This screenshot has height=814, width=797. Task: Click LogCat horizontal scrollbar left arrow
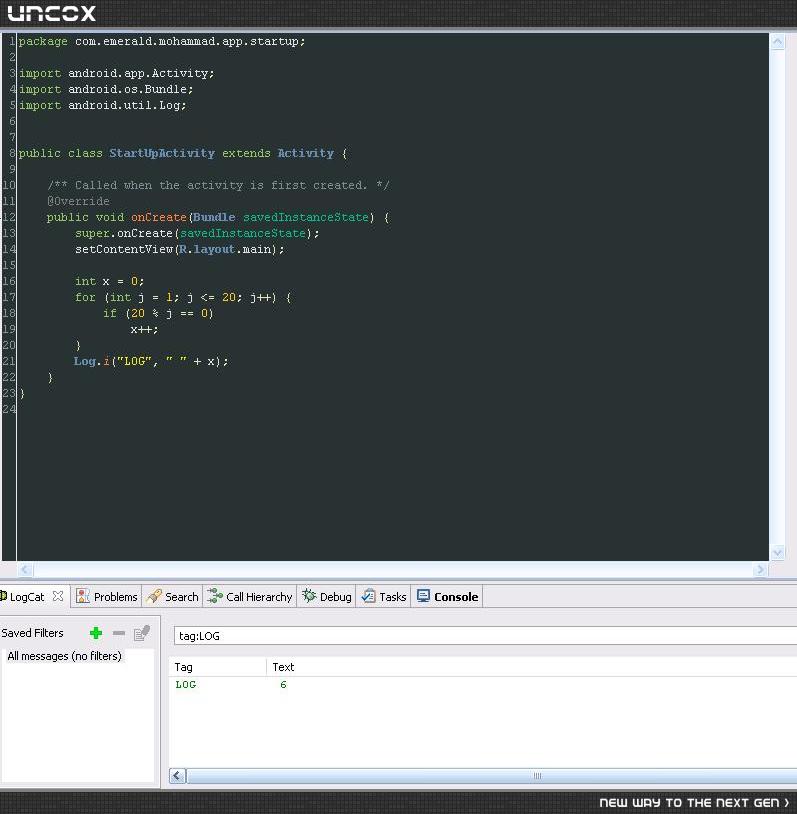click(x=177, y=776)
